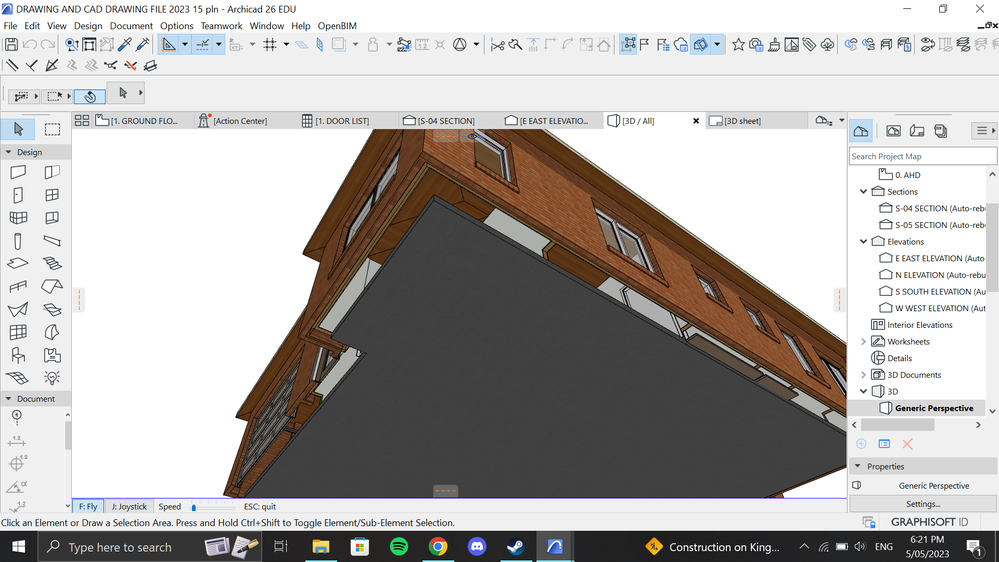This screenshot has width=999, height=562.
Task: Select the Lamp tool
Action: tap(52, 378)
